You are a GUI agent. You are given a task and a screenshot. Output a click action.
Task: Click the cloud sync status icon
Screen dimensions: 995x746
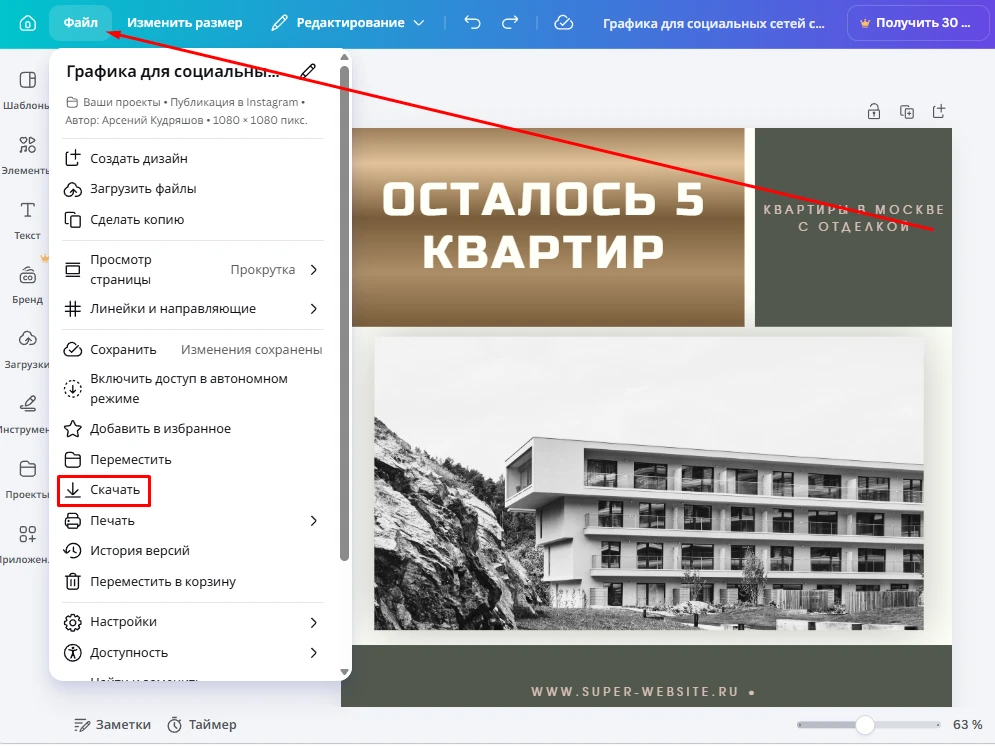(x=563, y=23)
